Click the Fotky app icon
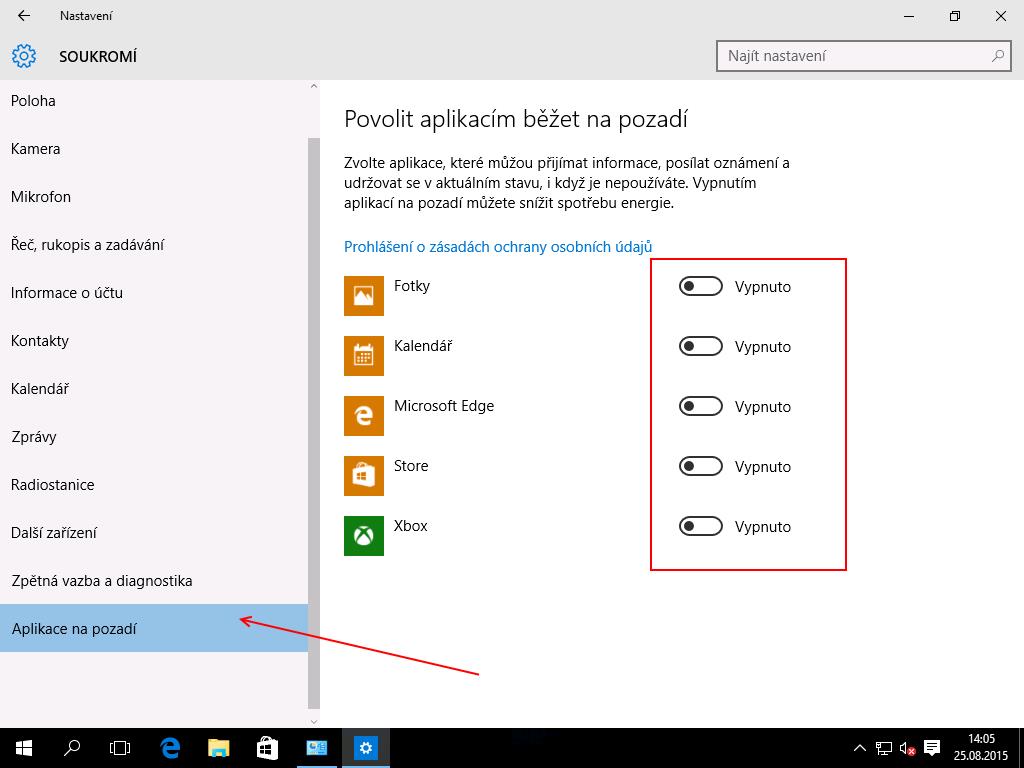This screenshot has width=1024, height=768. pos(364,296)
